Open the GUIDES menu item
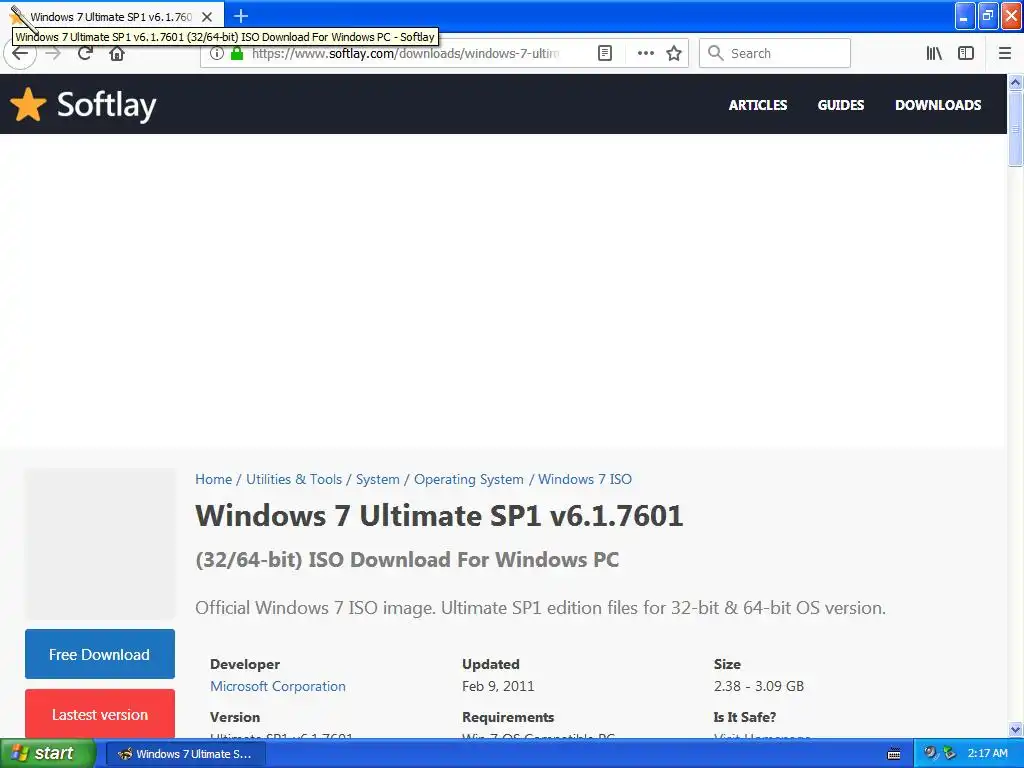 (840, 105)
